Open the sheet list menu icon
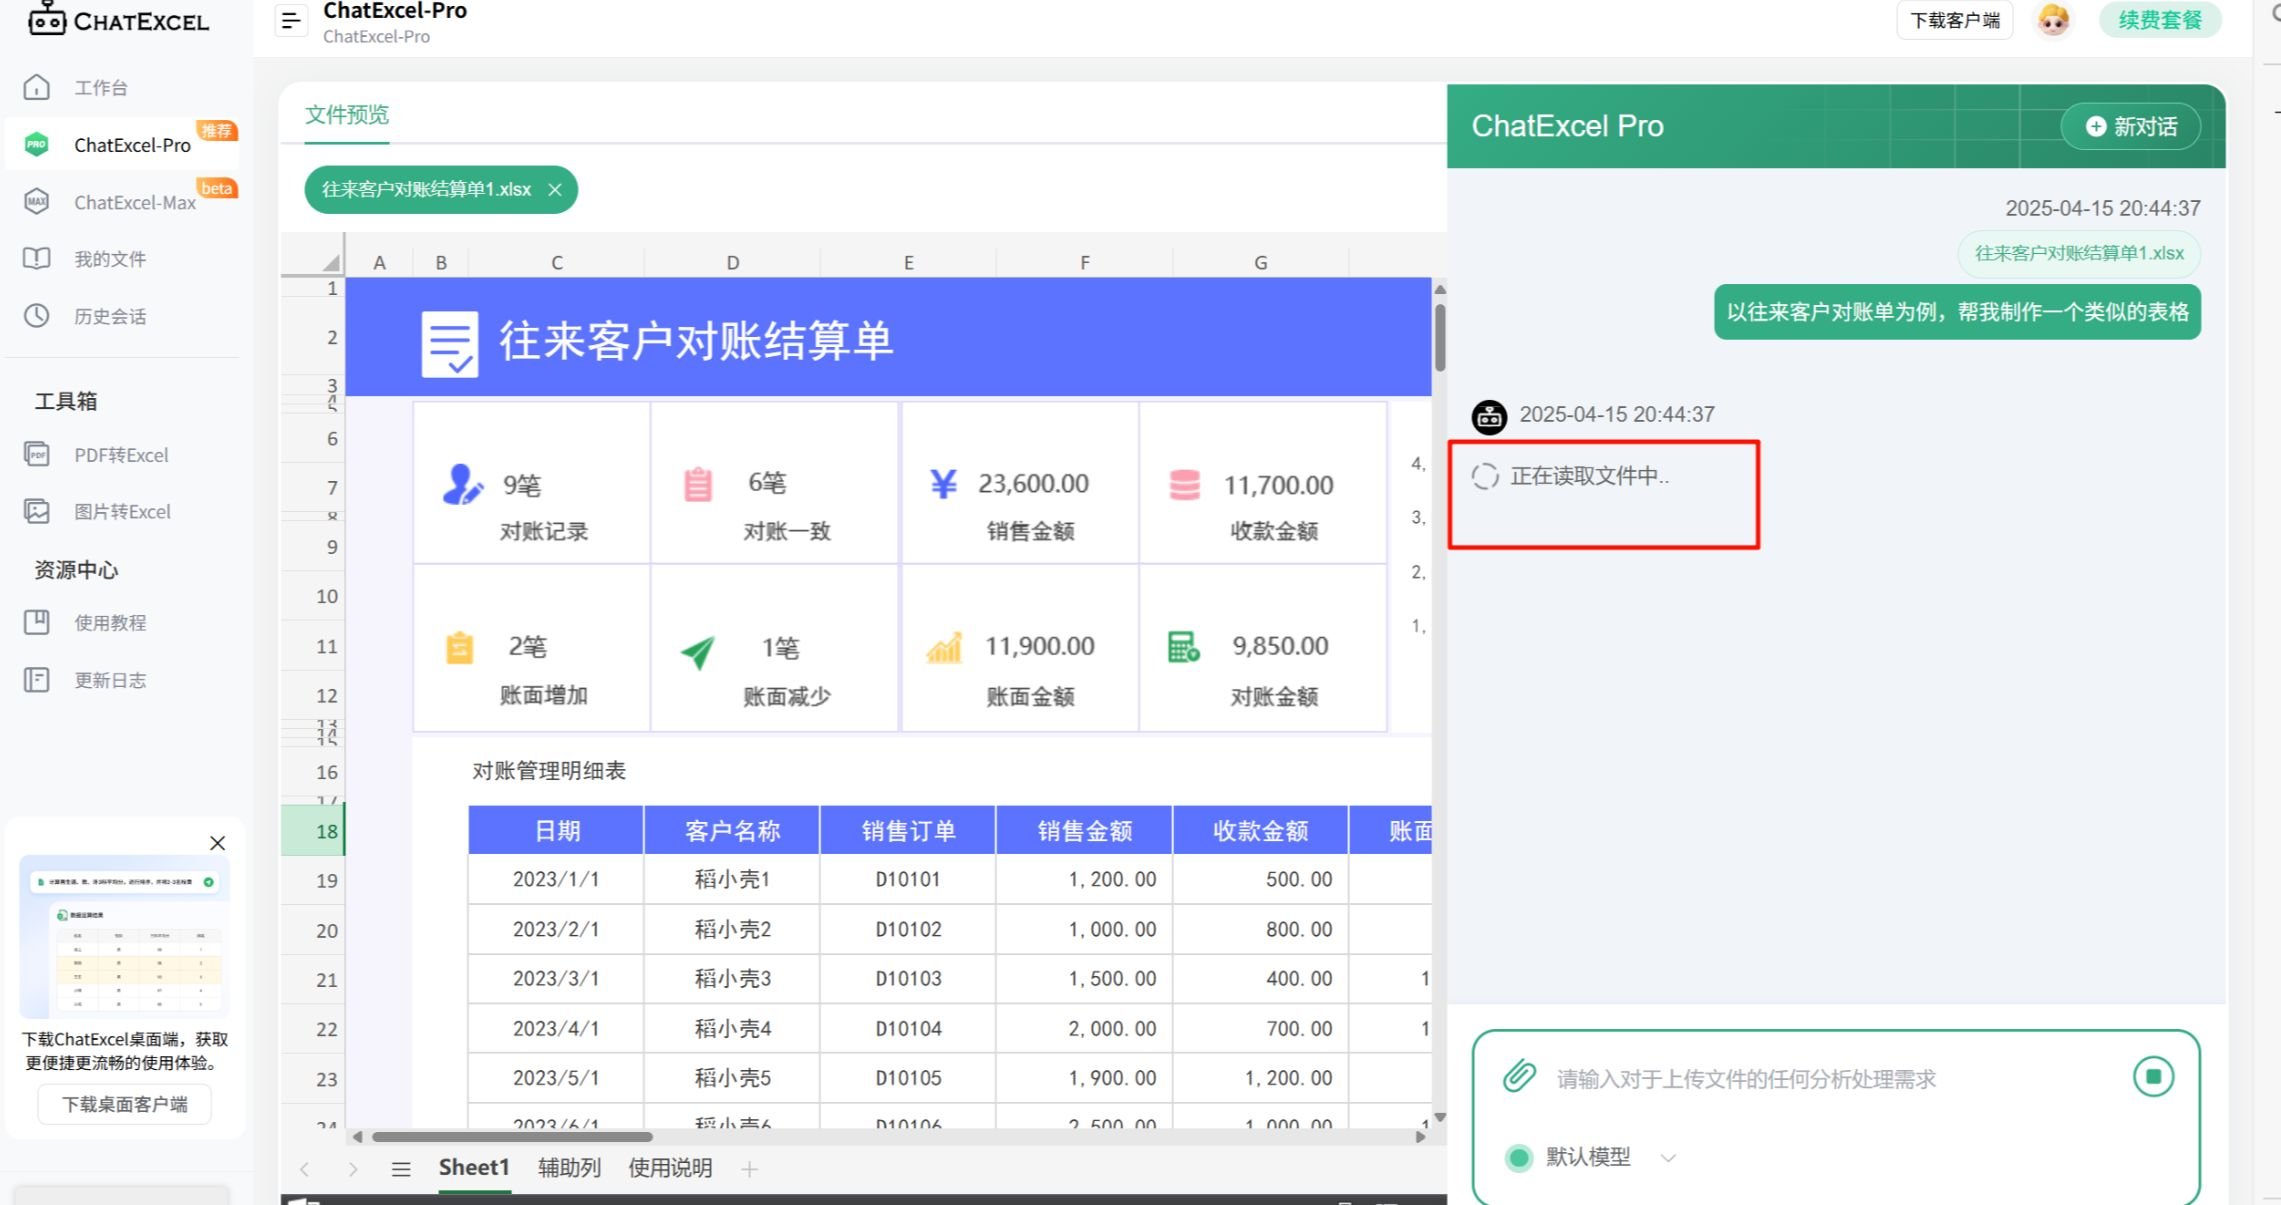2281x1205 pixels. [x=401, y=1169]
